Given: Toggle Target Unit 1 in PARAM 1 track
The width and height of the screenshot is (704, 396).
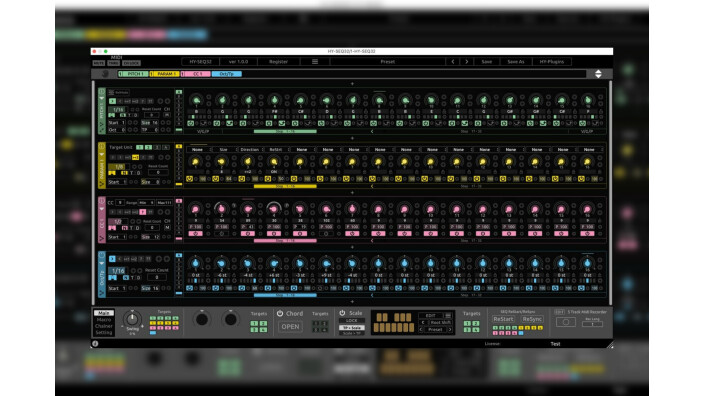Looking at the screenshot, I should click(x=140, y=147).
